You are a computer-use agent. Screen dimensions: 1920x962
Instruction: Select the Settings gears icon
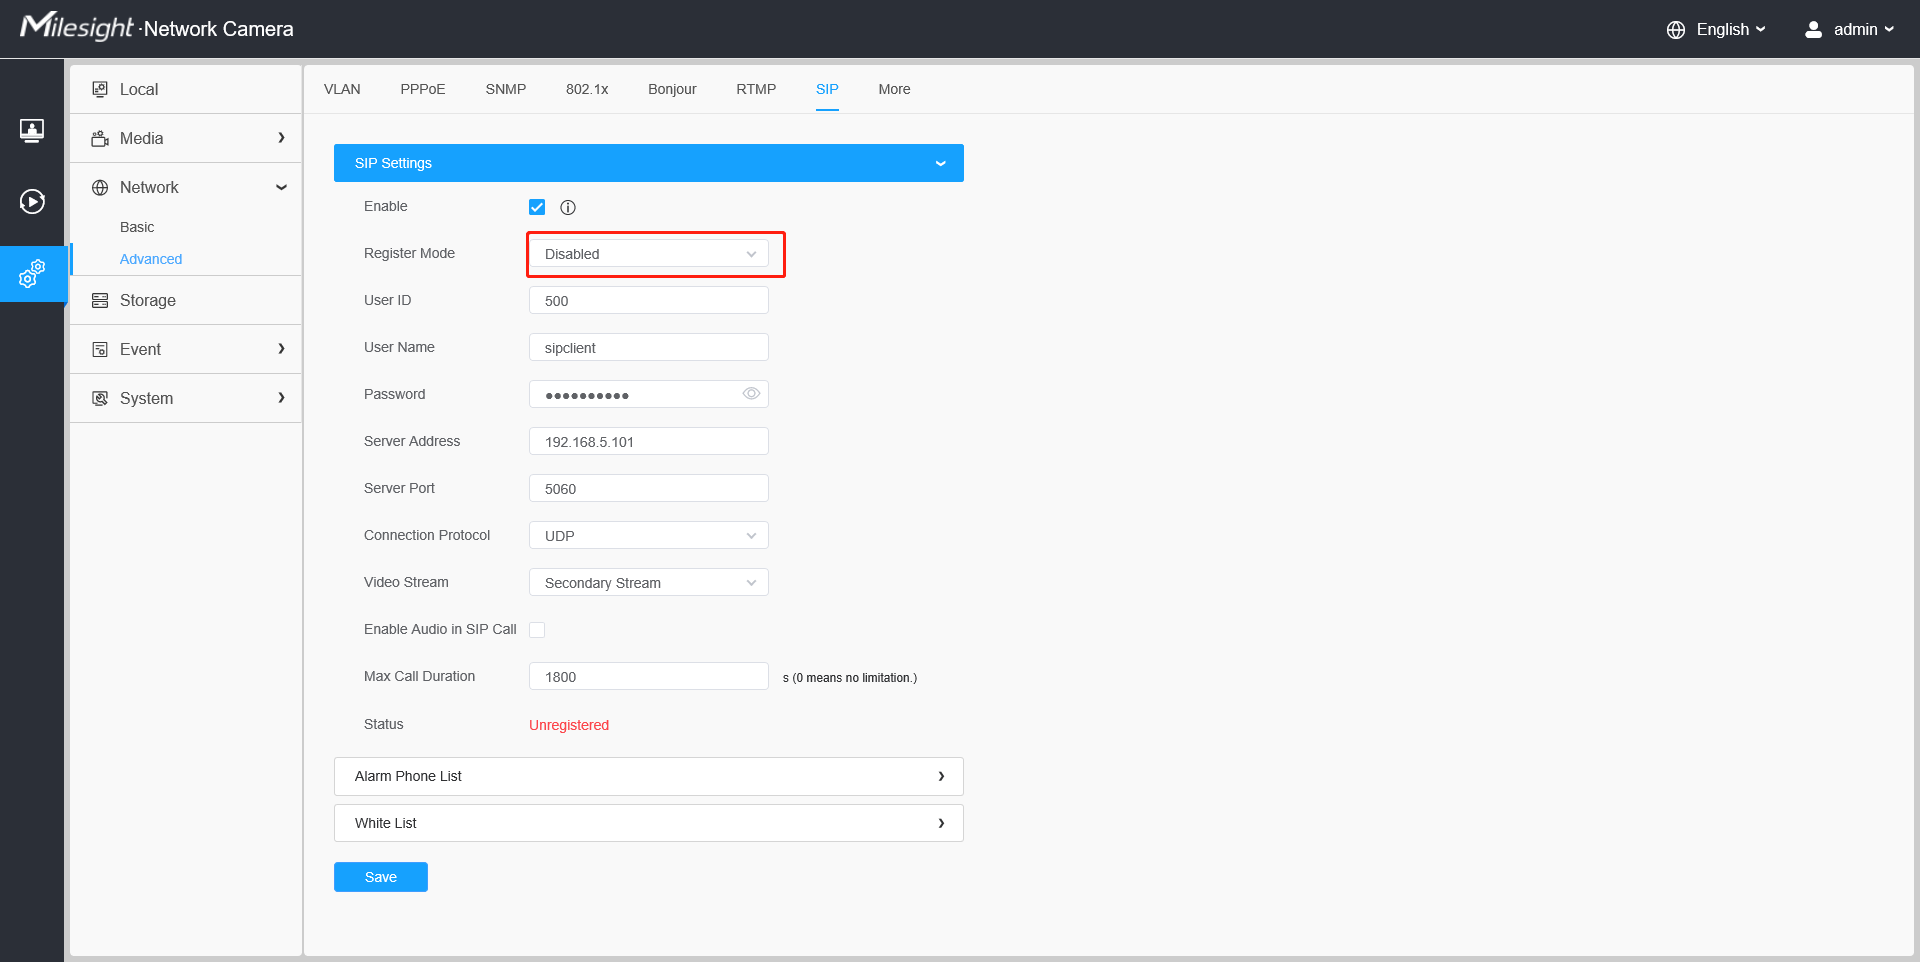[32, 273]
